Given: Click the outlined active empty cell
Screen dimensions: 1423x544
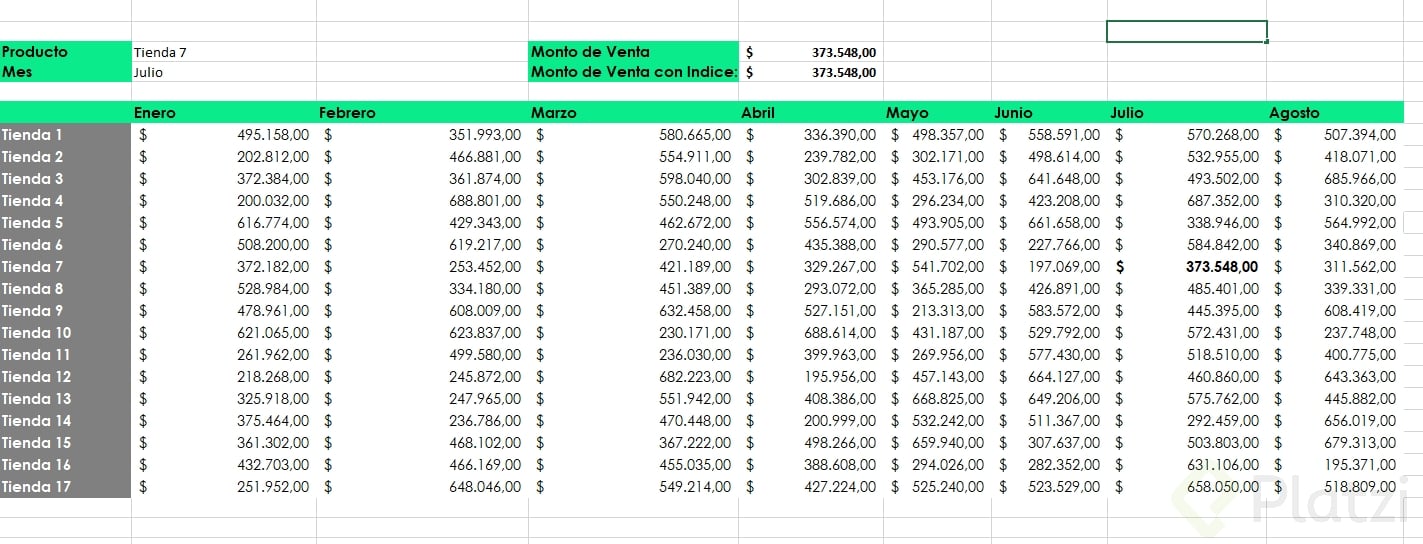Looking at the screenshot, I should [1187, 32].
